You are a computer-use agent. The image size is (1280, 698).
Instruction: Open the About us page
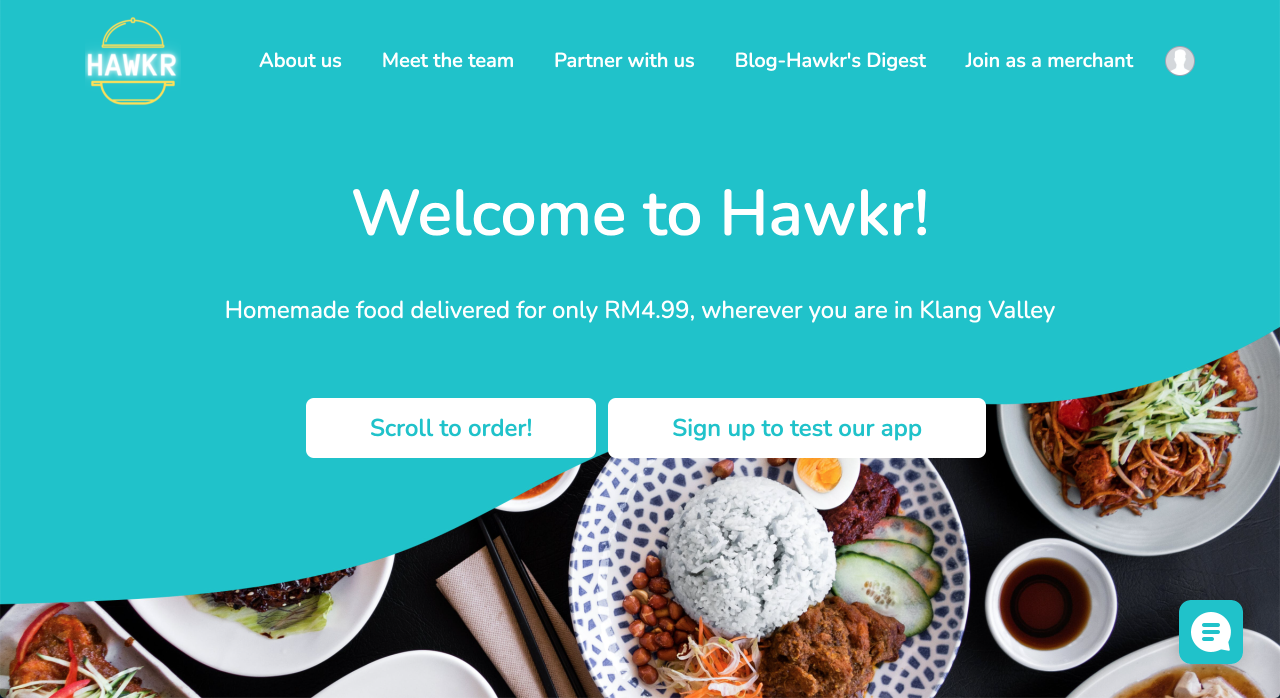pos(300,61)
